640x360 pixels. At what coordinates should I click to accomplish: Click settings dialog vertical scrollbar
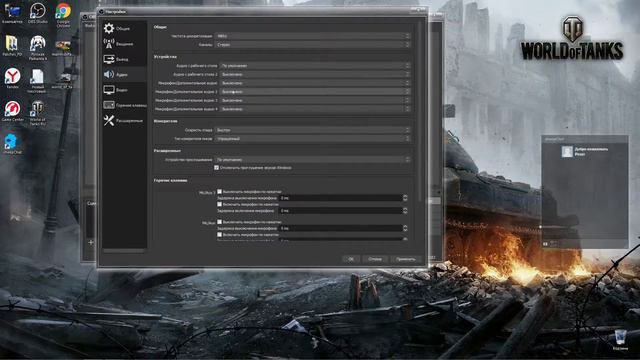[419, 110]
